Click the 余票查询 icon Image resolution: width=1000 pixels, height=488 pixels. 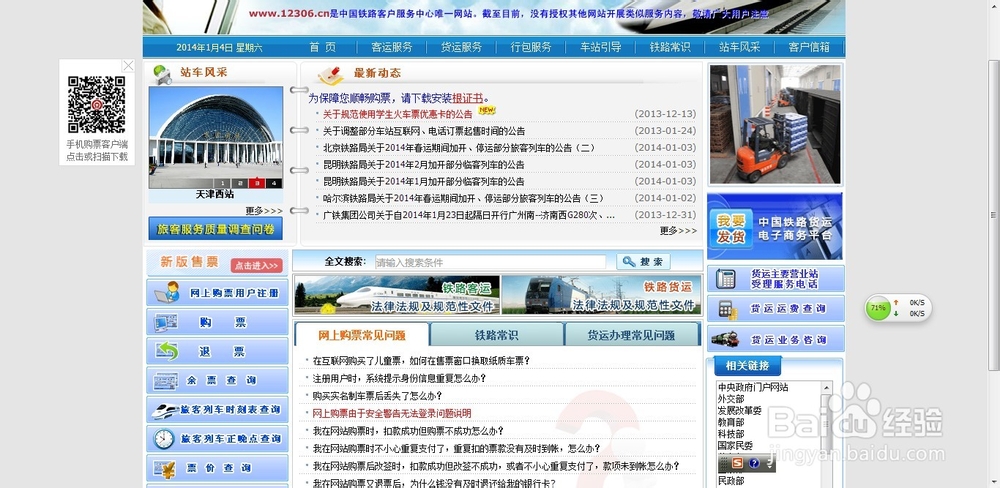click(x=166, y=380)
